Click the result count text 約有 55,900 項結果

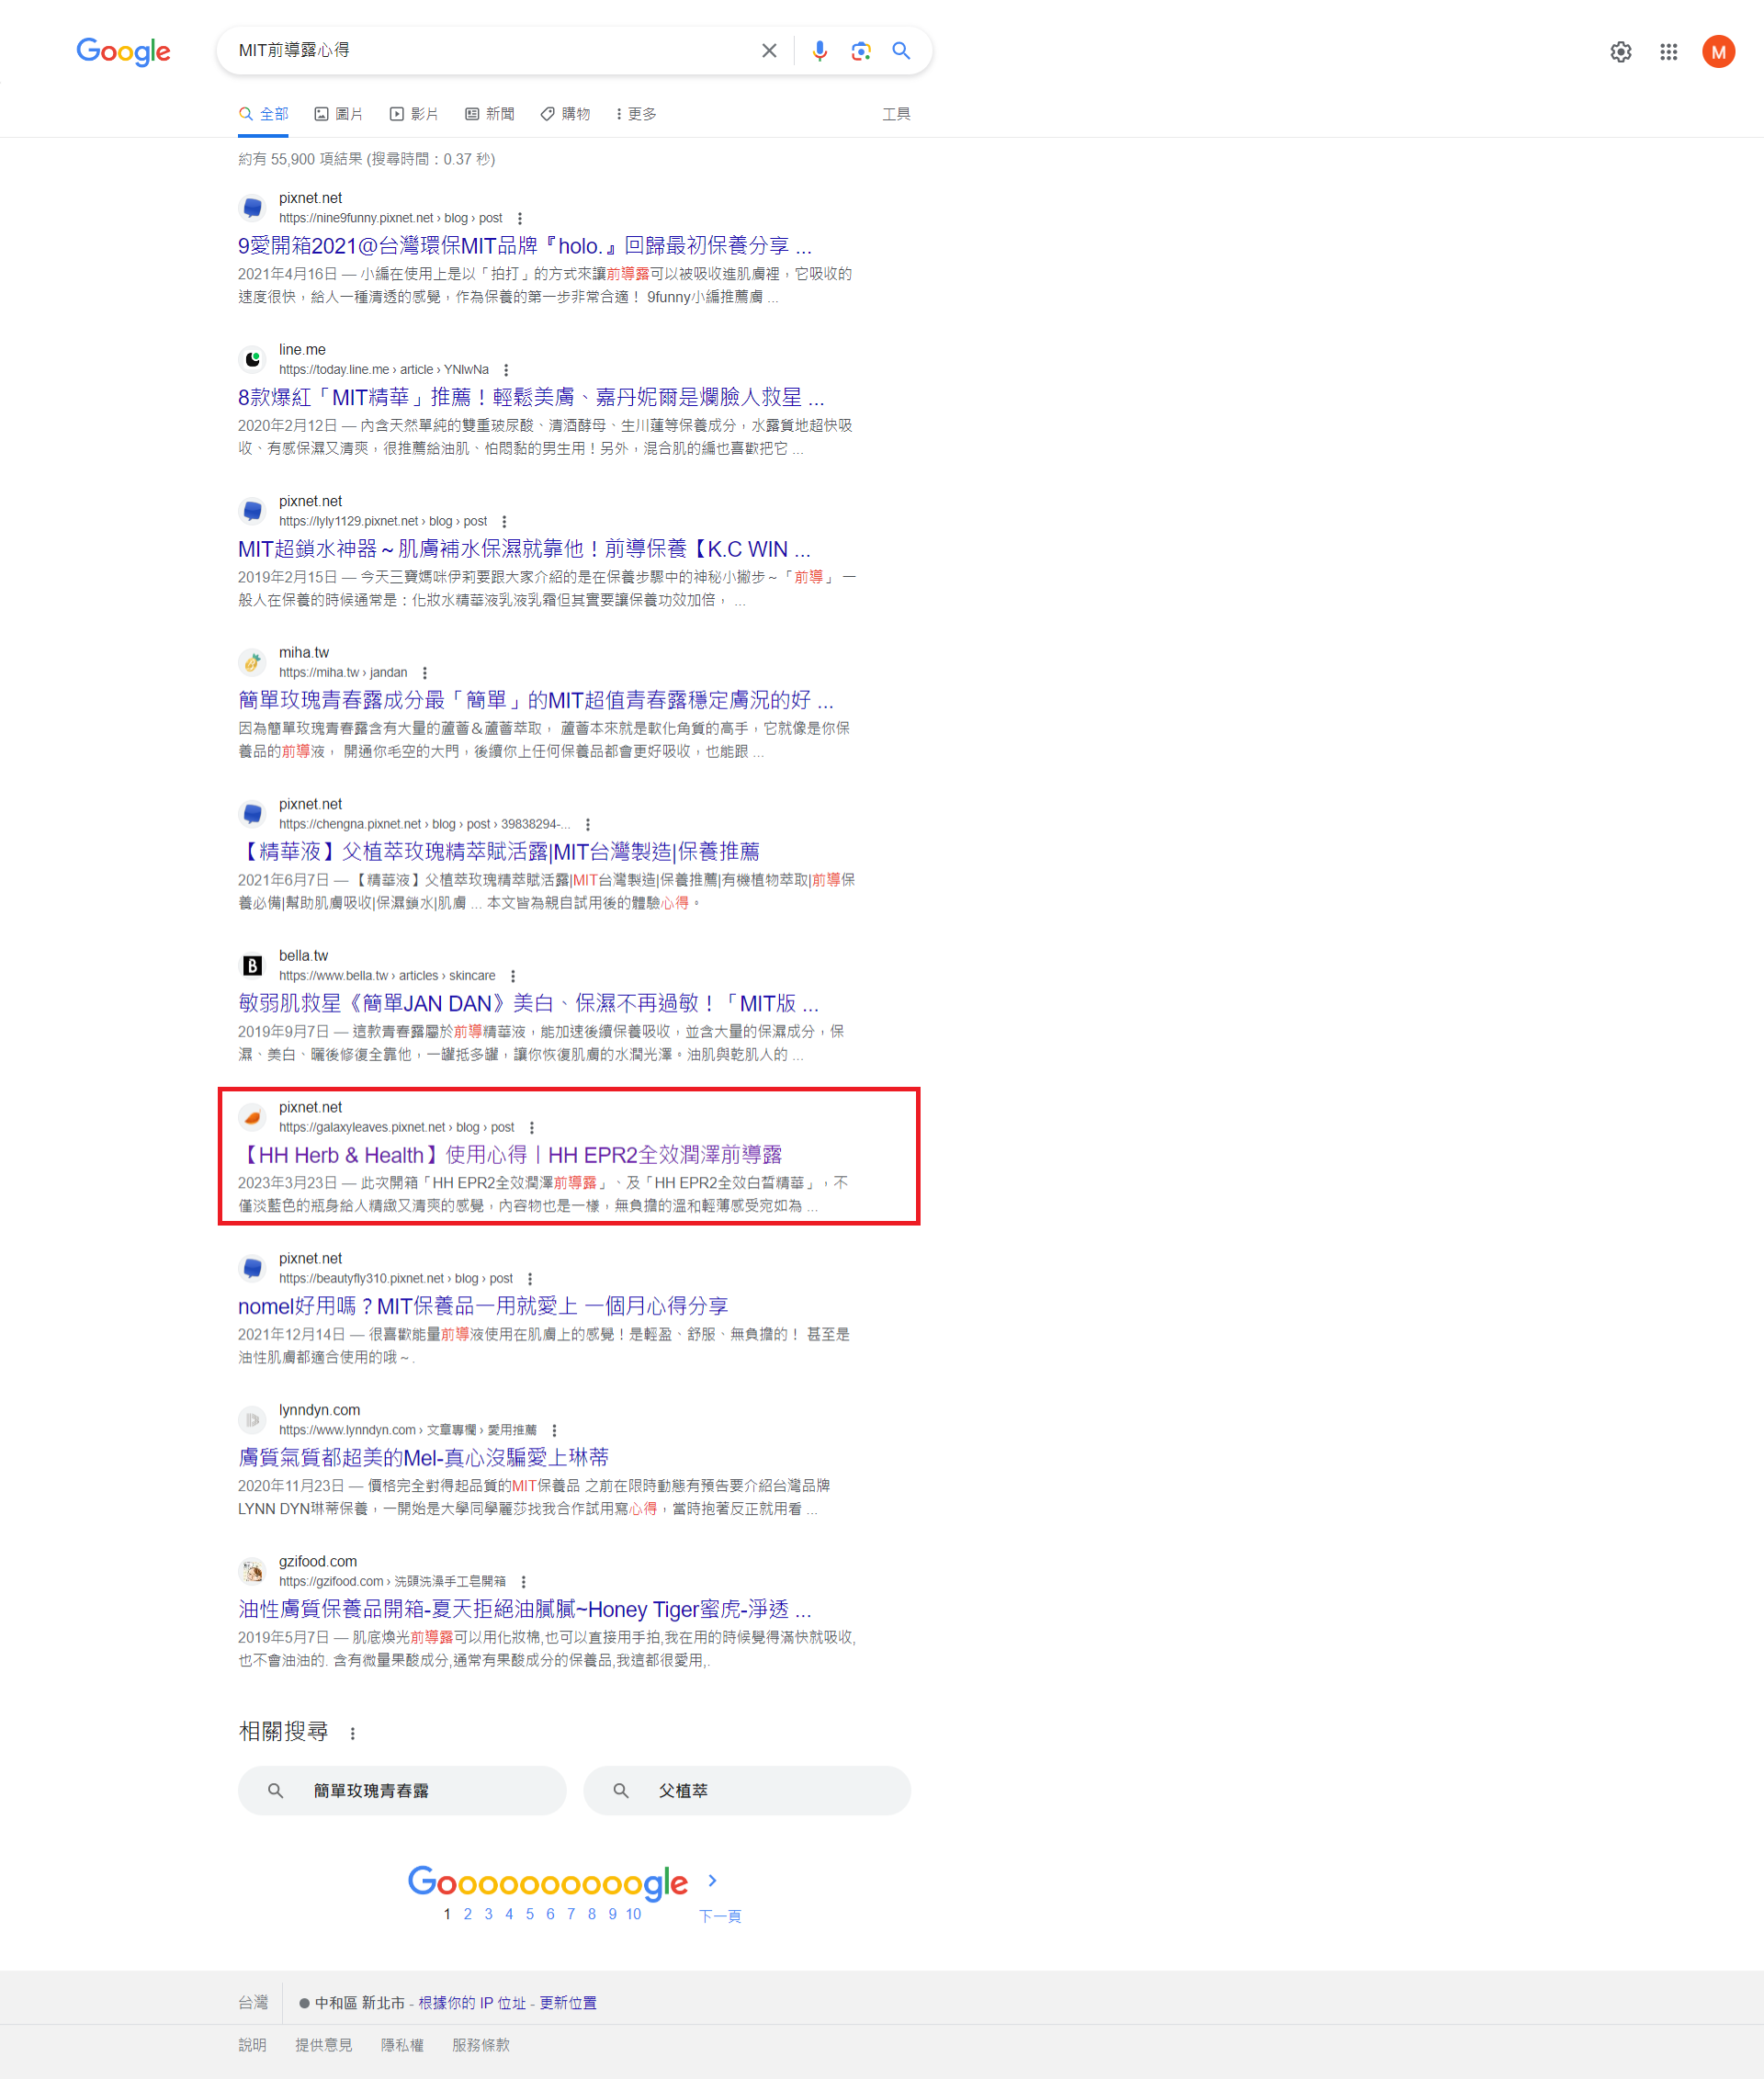300,159
